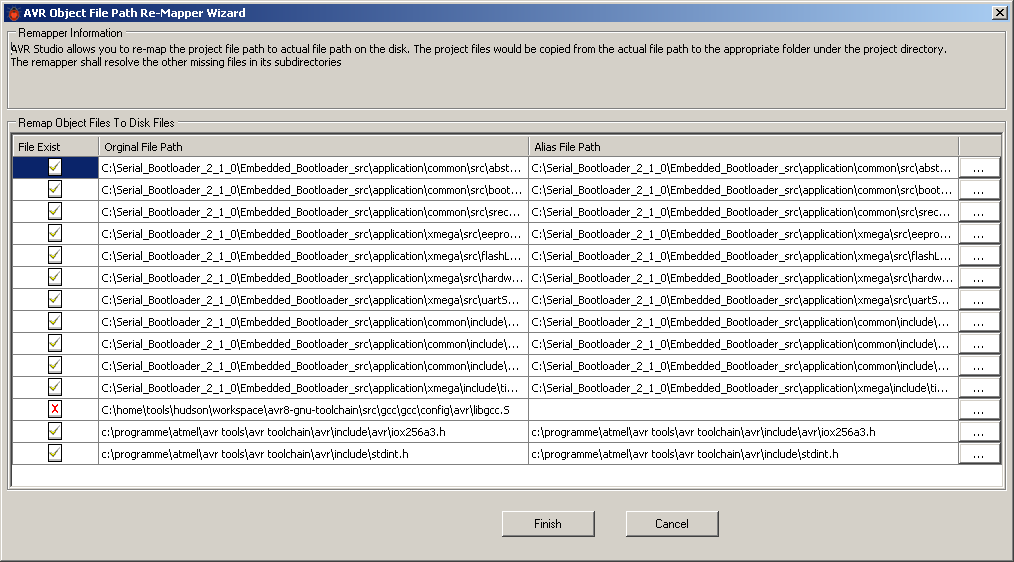
Task: Click the Alias File Path column header
Action: 743,147
